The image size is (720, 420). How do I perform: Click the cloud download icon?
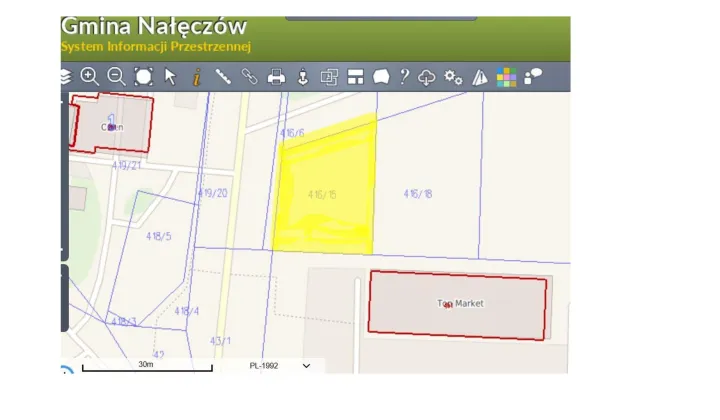(427, 77)
